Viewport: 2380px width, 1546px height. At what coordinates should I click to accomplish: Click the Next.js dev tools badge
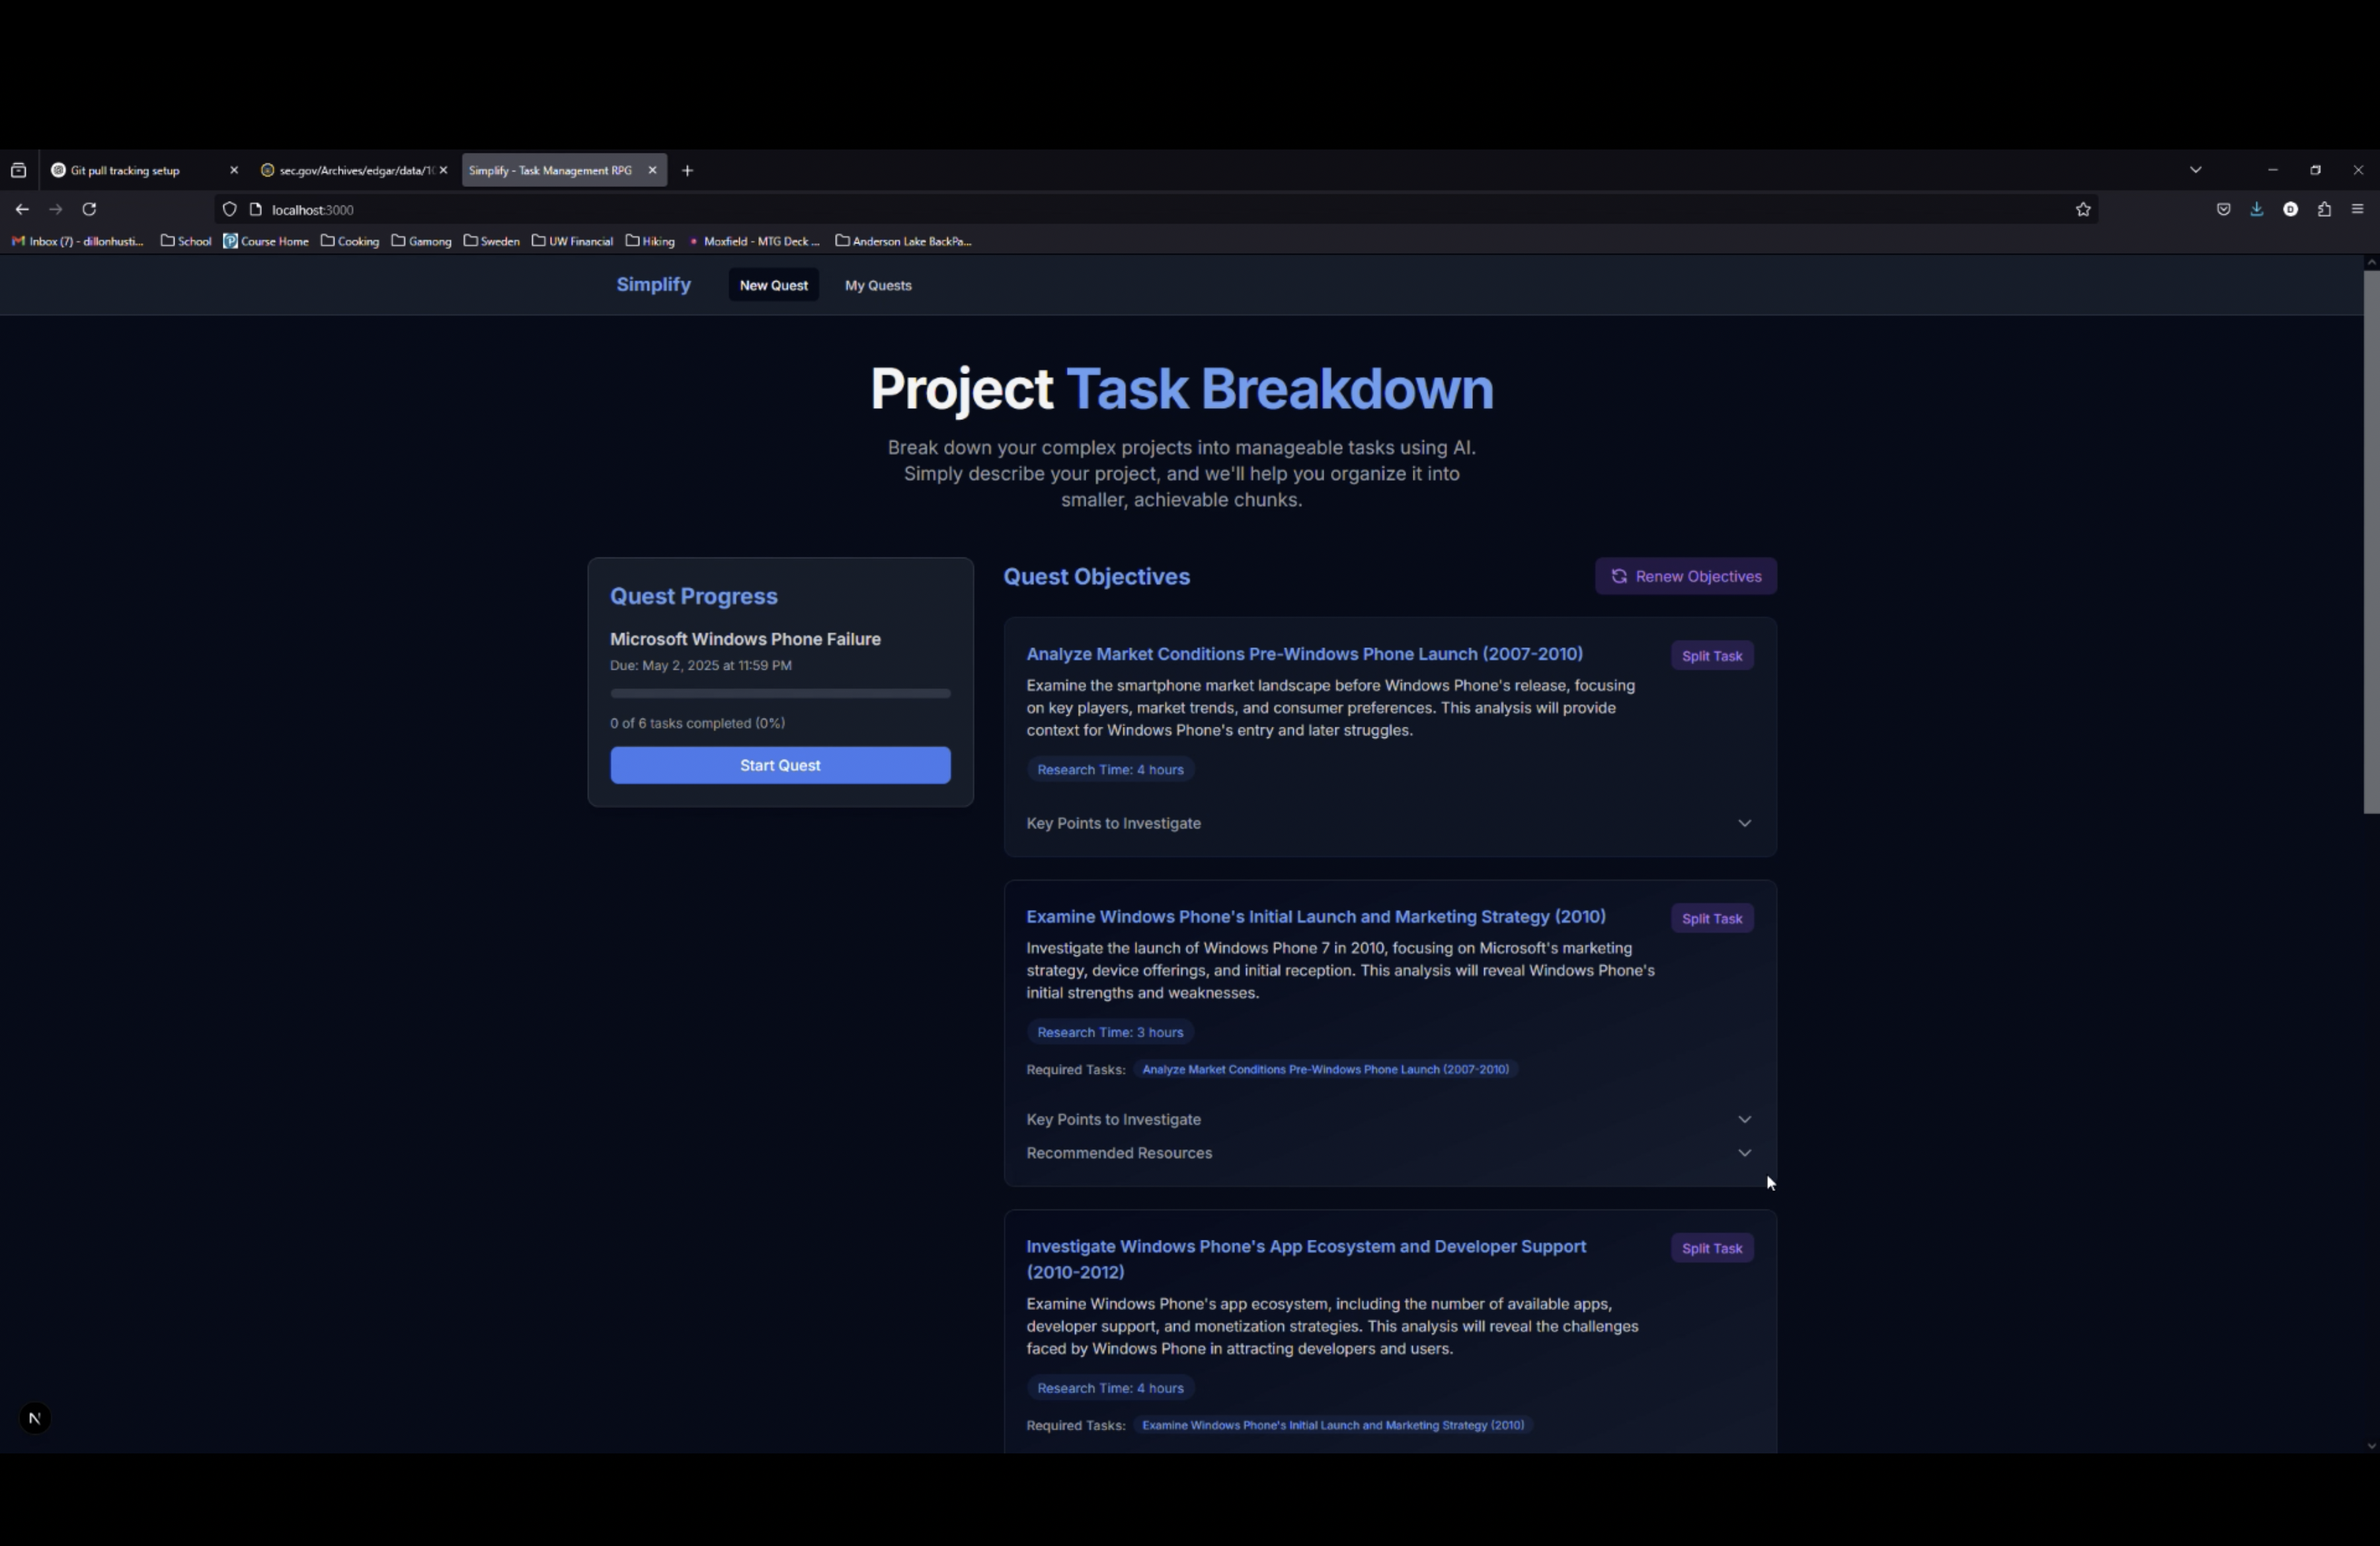pyautogui.click(x=35, y=1418)
